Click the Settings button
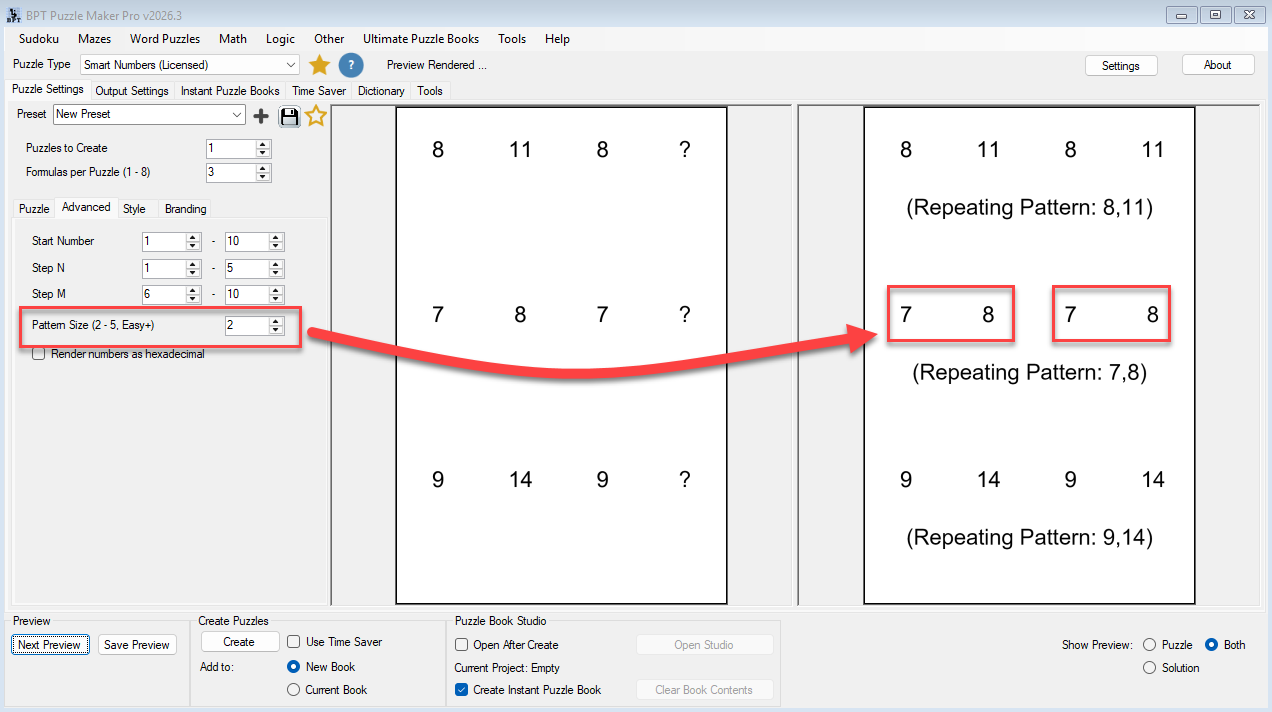The height and width of the screenshot is (712, 1272). (x=1121, y=65)
